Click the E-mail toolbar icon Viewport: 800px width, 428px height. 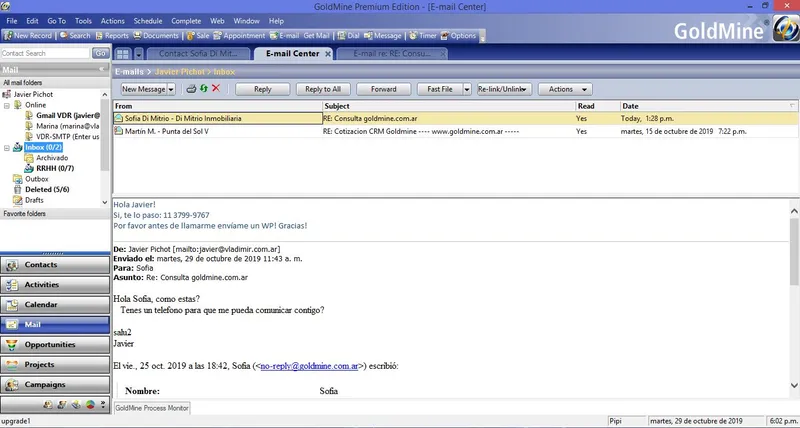coord(285,36)
